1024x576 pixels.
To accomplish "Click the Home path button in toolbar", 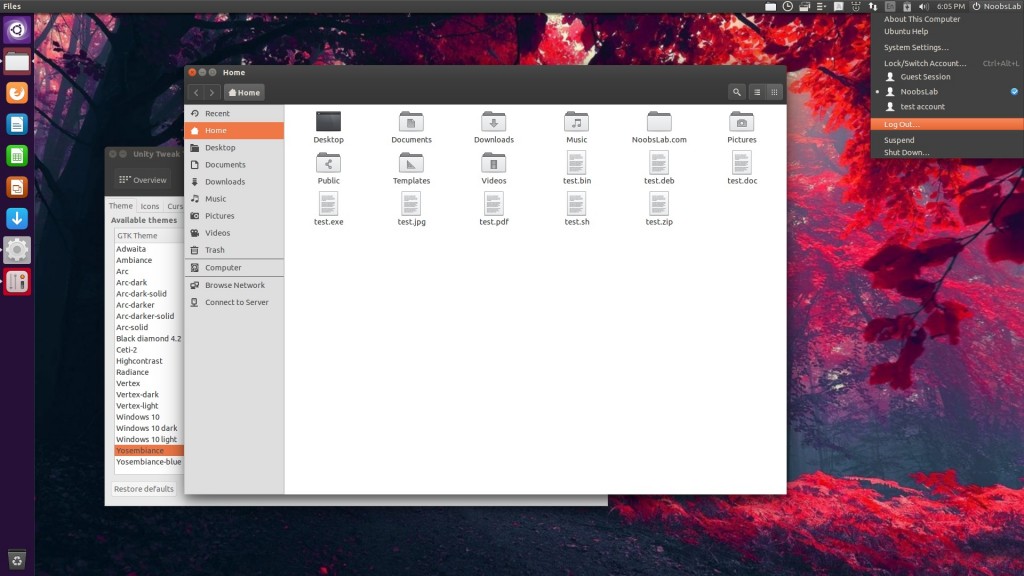I will pyautogui.click(x=244, y=93).
